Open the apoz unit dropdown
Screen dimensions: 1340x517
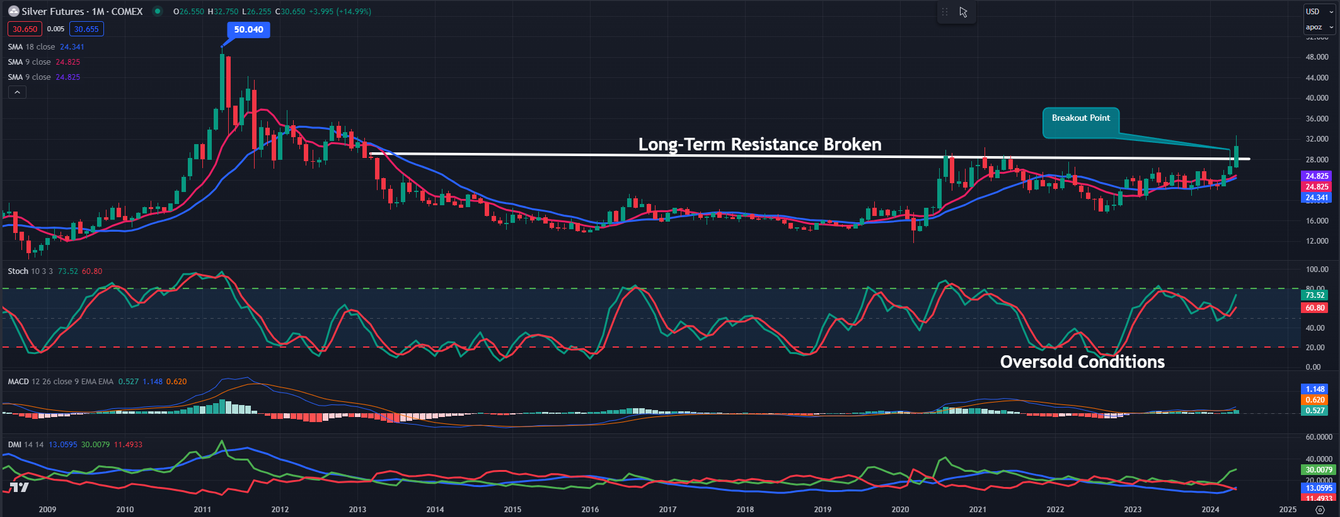coord(1313,27)
